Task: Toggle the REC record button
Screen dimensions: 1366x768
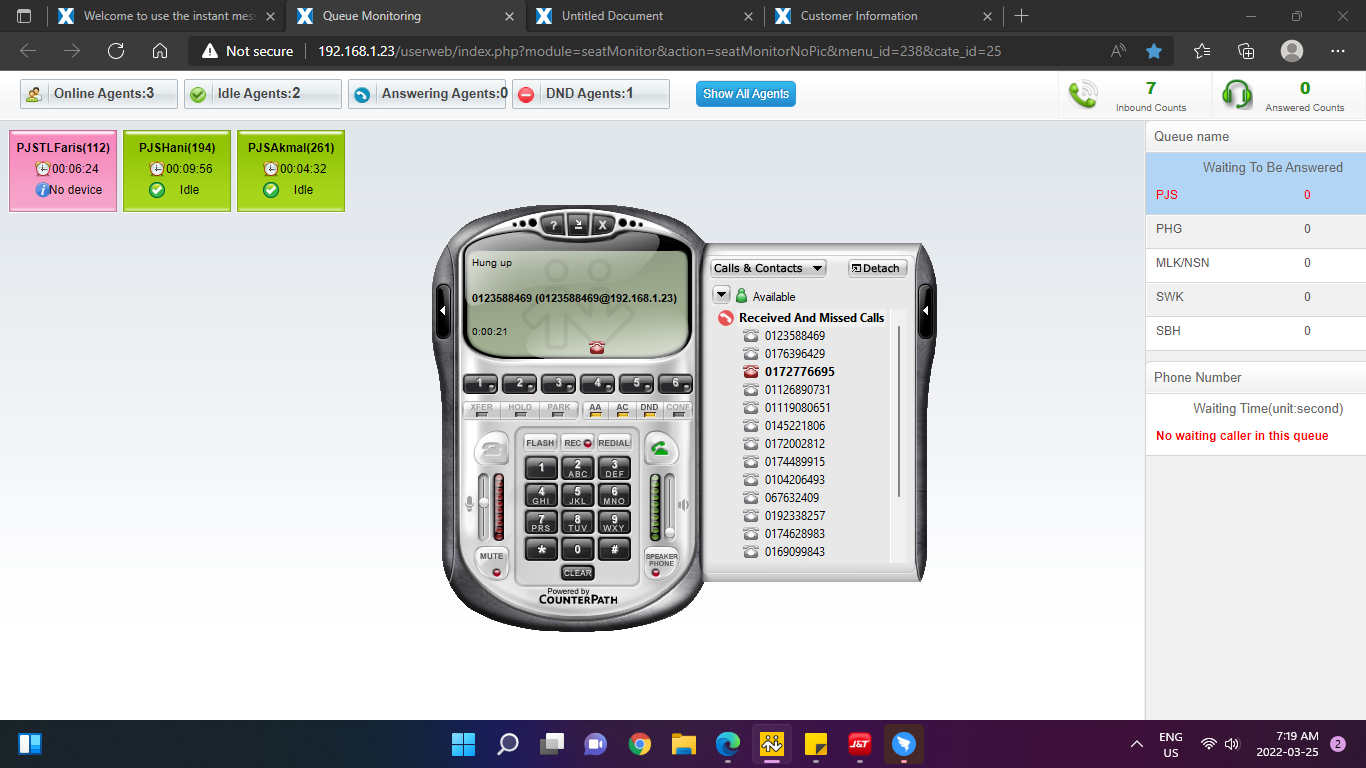Action: coord(577,443)
